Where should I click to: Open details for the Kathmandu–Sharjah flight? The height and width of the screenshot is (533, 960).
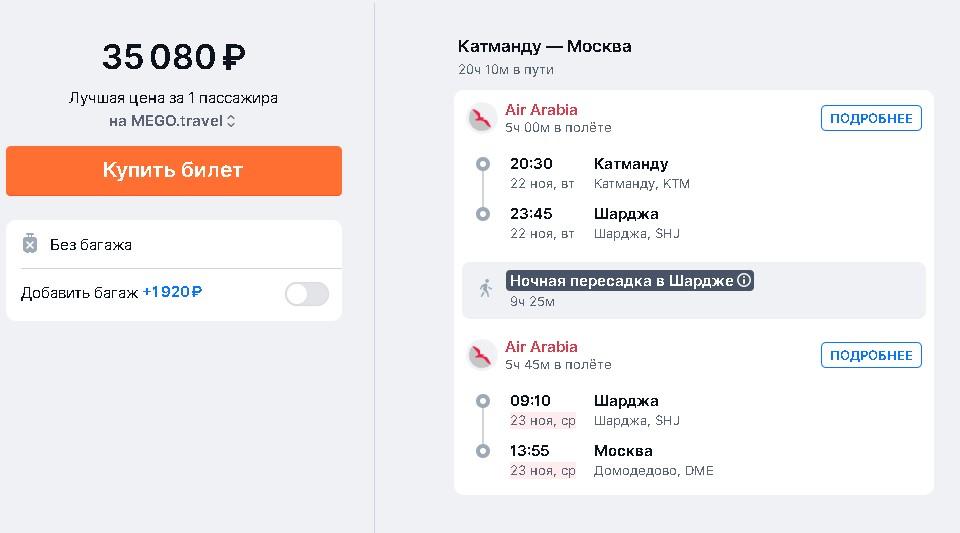(x=871, y=118)
